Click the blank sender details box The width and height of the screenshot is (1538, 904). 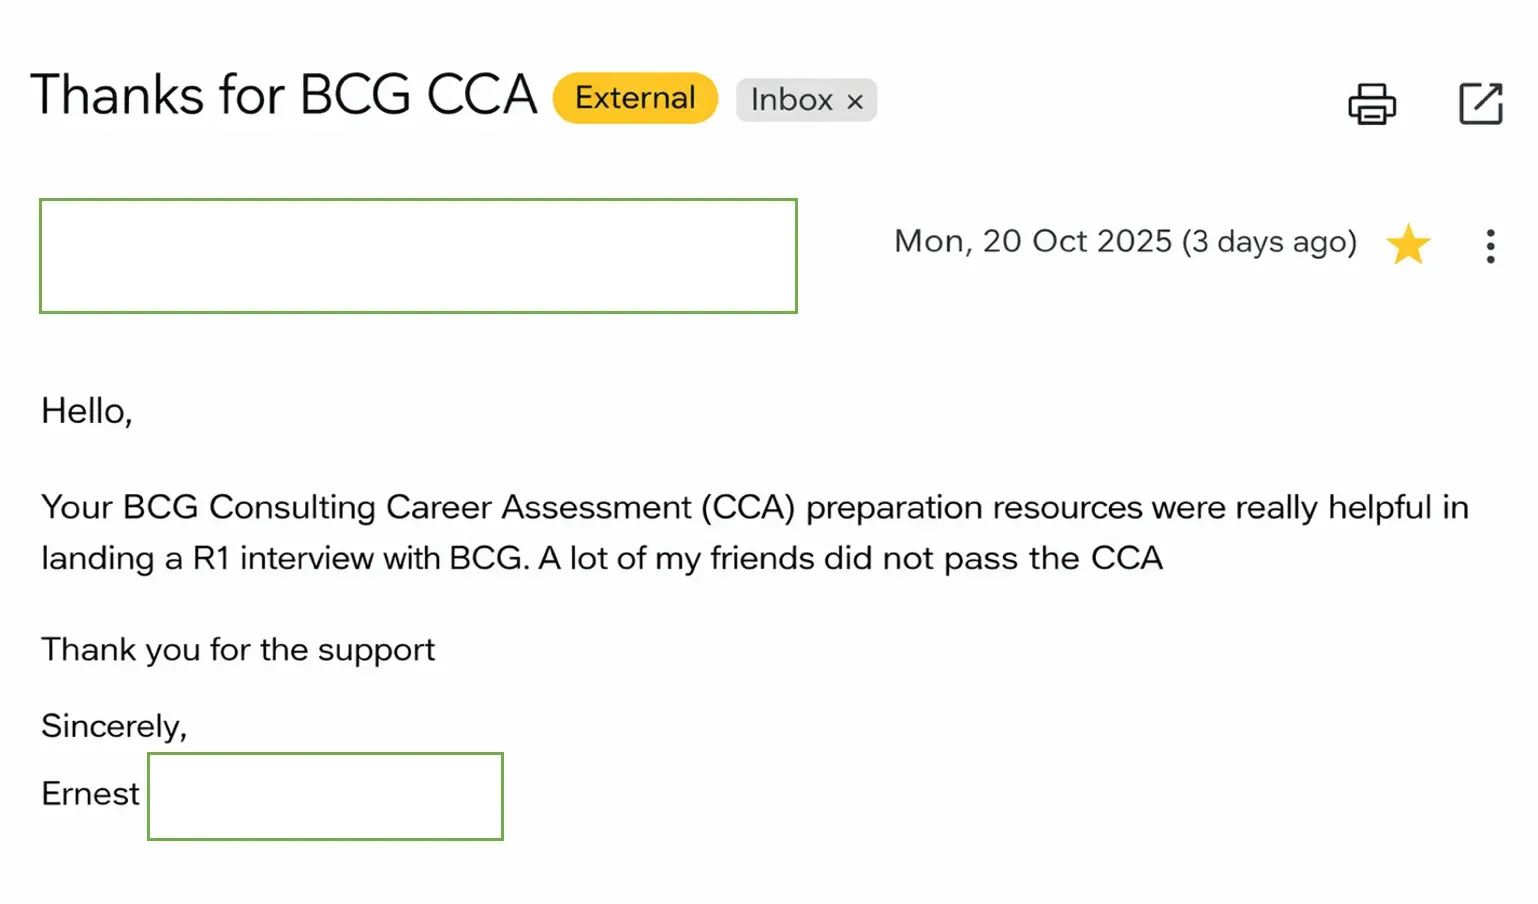coord(418,256)
